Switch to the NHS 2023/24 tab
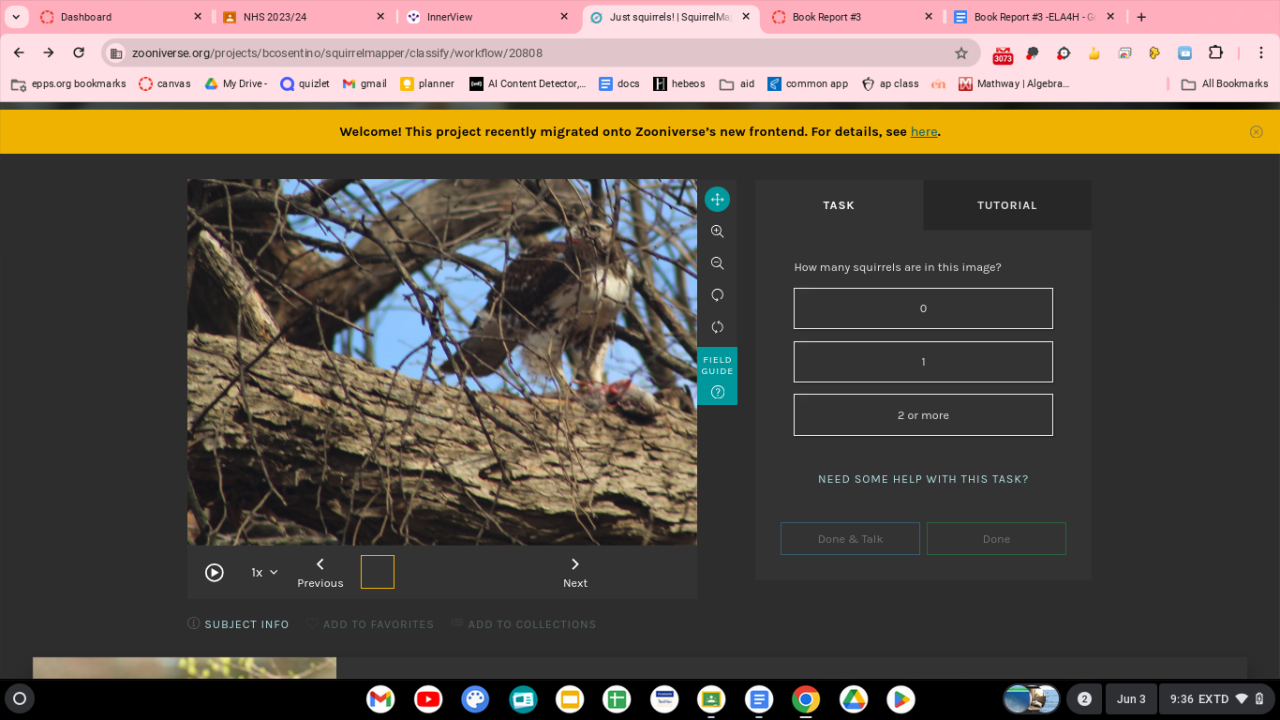The width and height of the screenshot is (1280, 720). (x=303, y=17)
